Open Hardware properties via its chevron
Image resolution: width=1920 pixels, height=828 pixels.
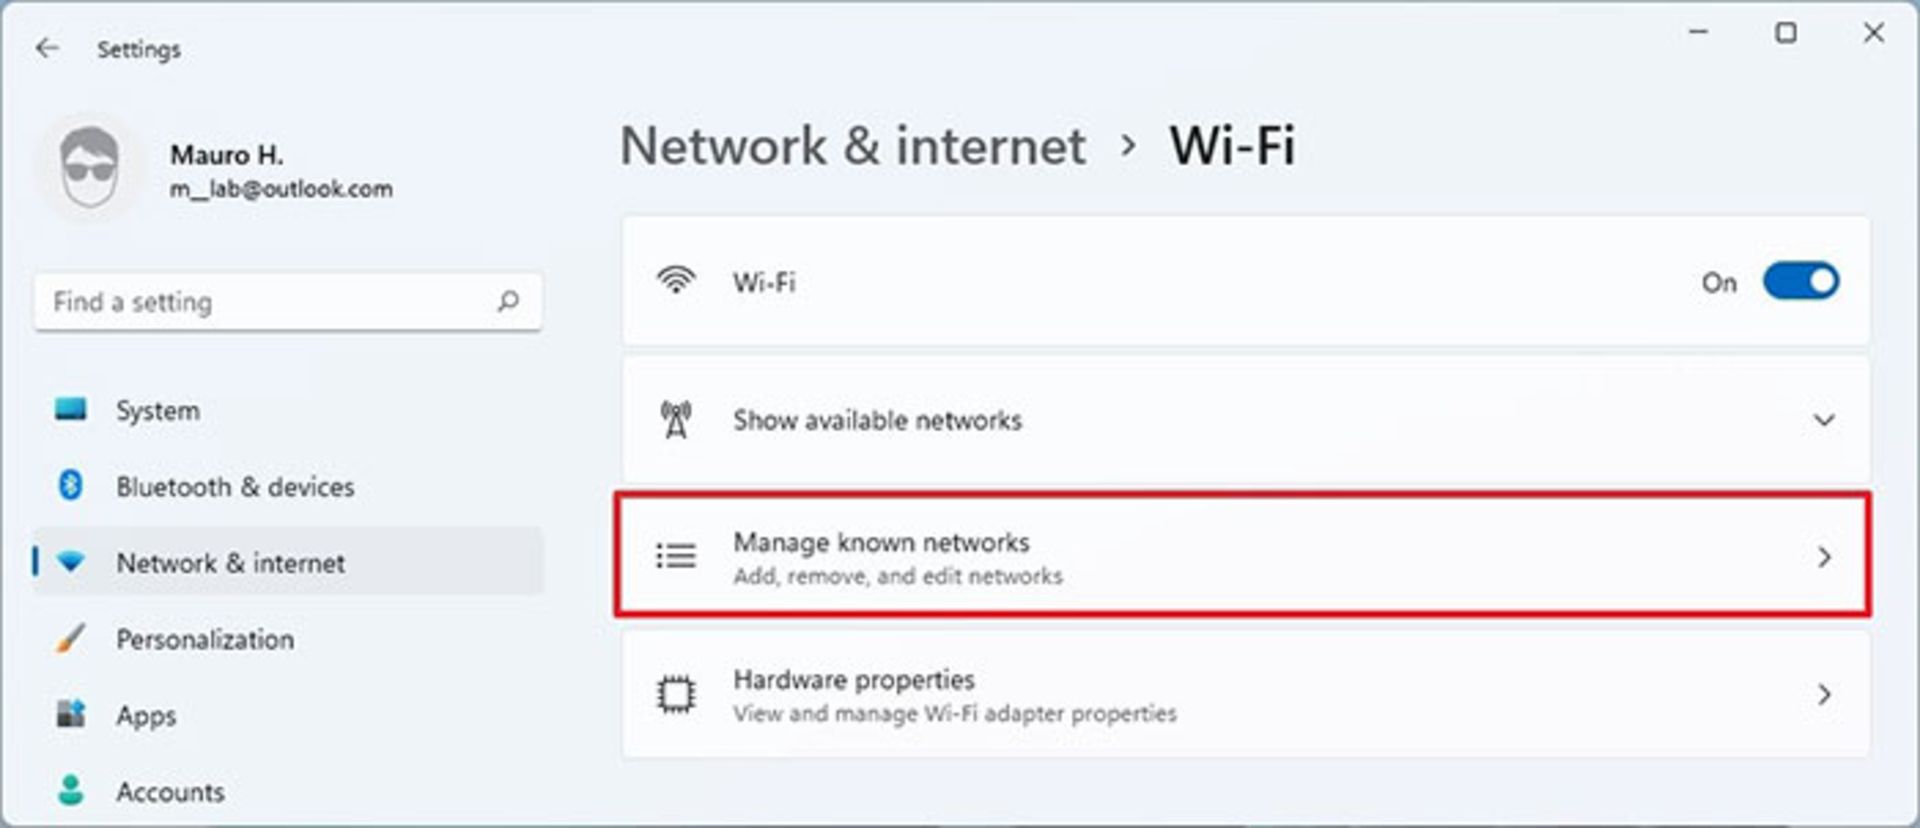pos(1826,694)
